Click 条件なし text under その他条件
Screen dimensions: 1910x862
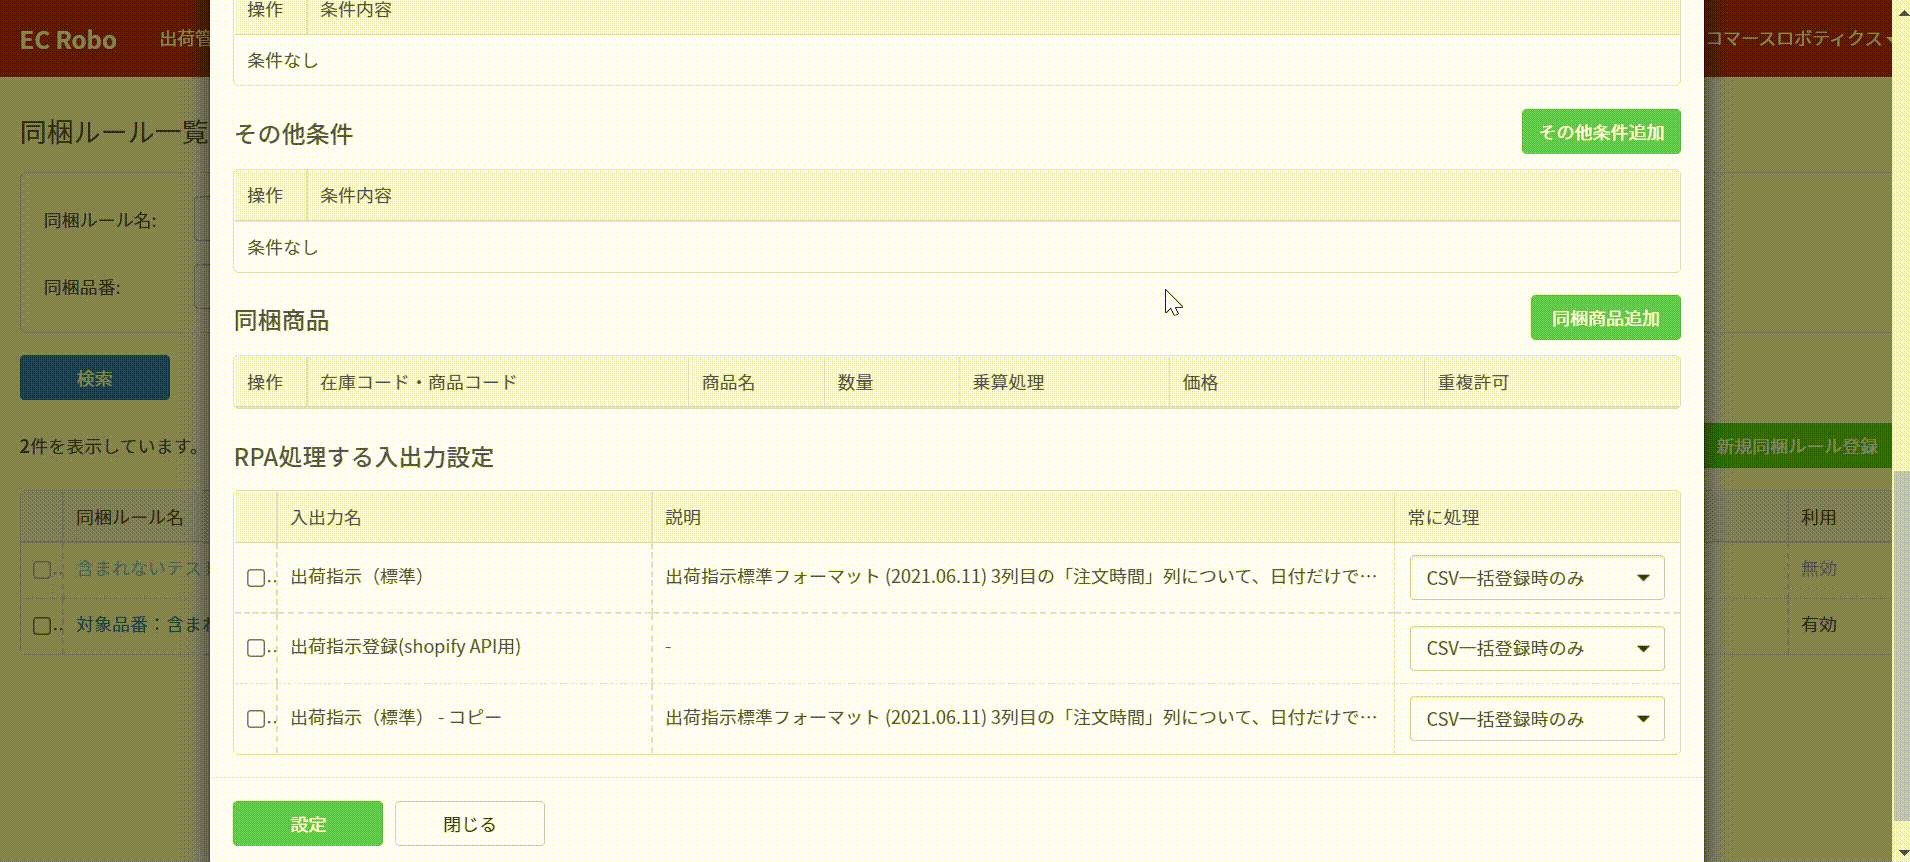point(283,247)
